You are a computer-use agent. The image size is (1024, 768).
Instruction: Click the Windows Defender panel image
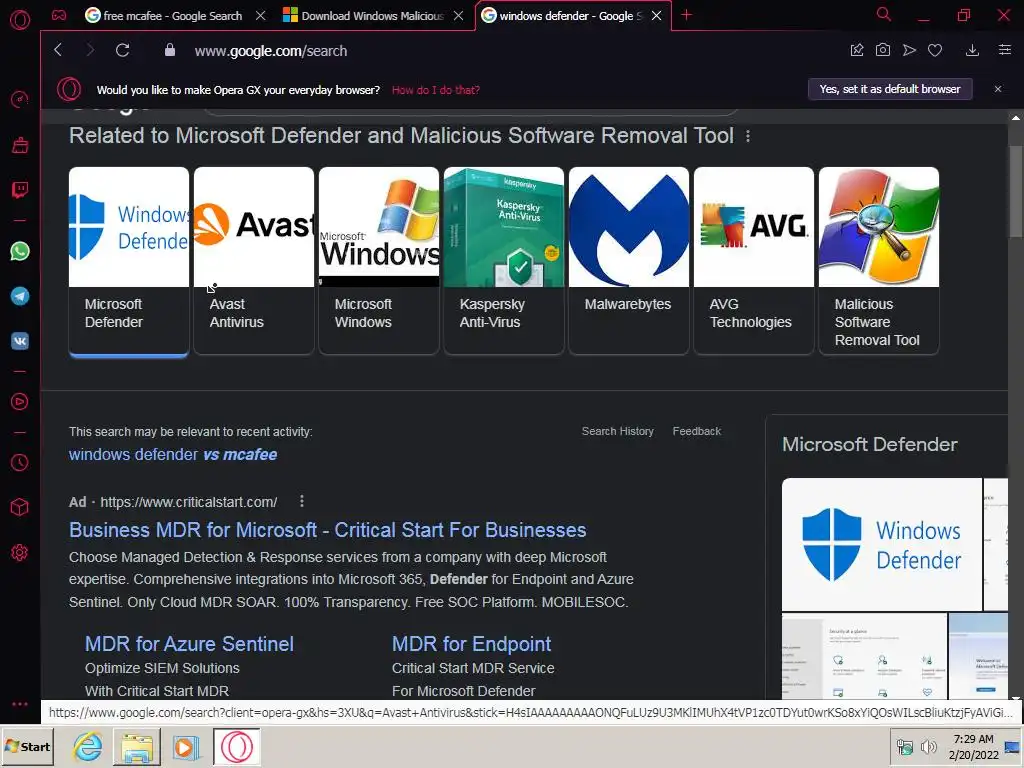click(x=882, y=544)
